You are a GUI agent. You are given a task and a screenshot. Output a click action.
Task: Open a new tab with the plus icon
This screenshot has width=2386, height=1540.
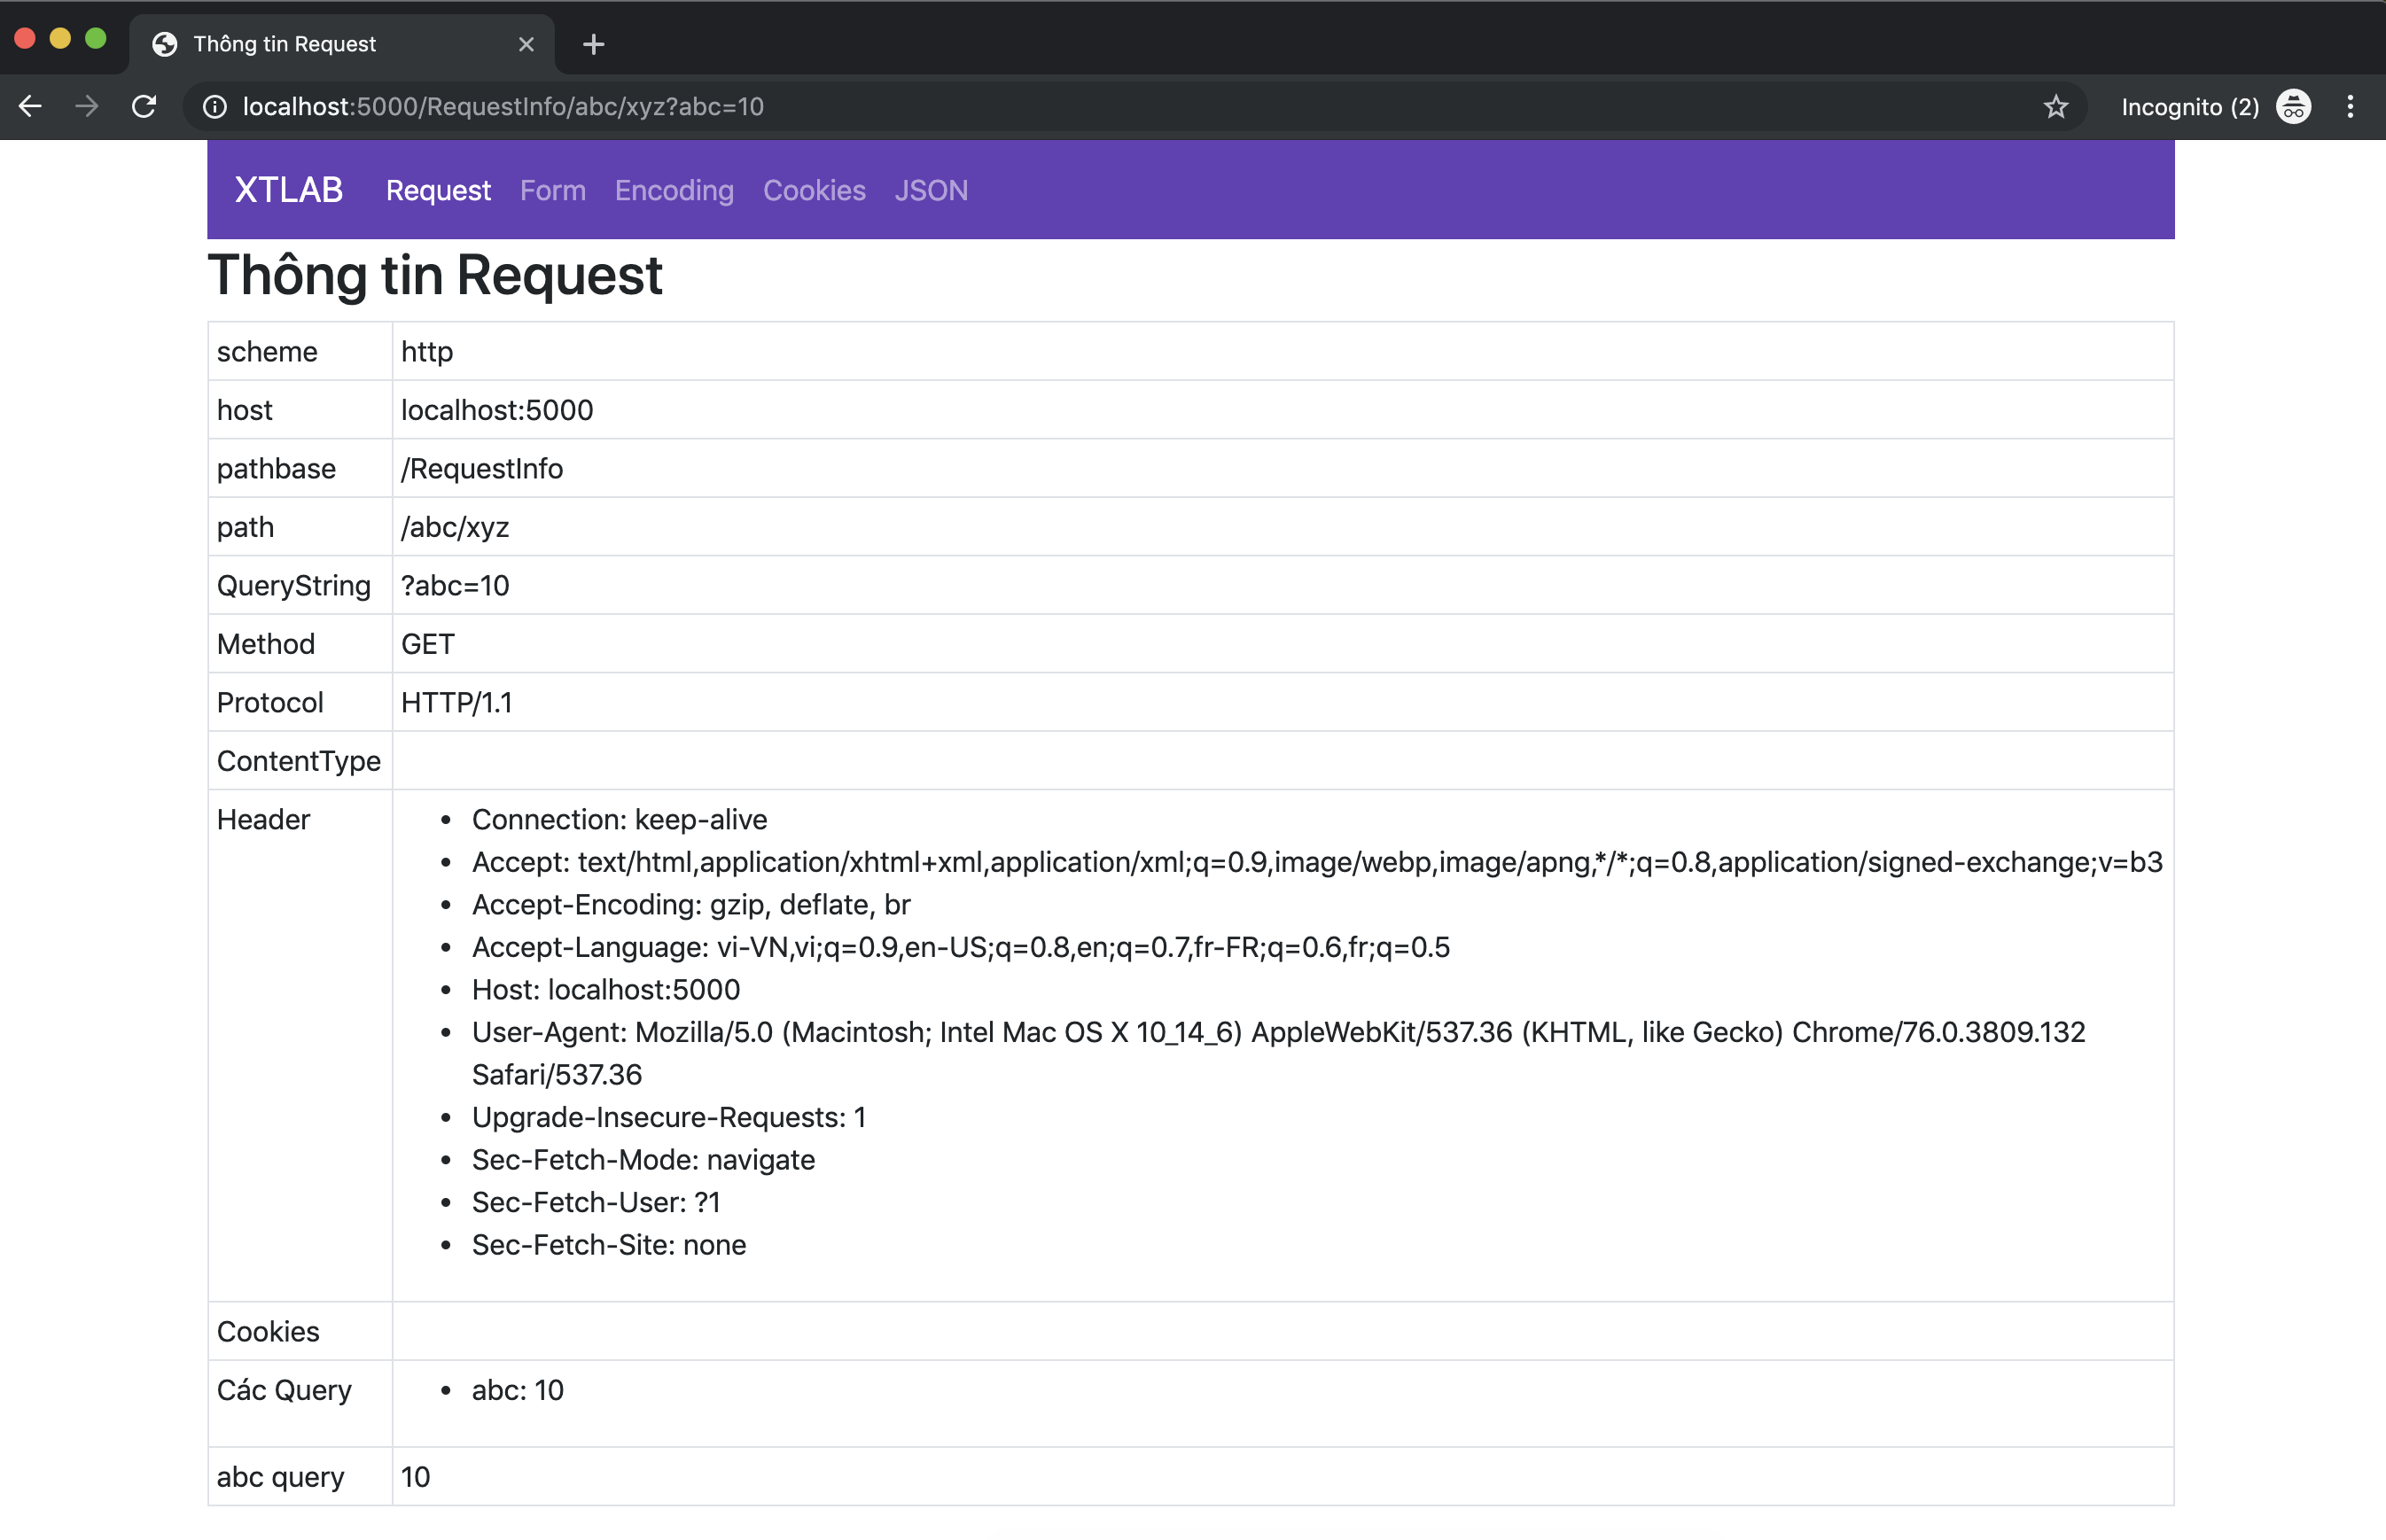pos(593,44)
